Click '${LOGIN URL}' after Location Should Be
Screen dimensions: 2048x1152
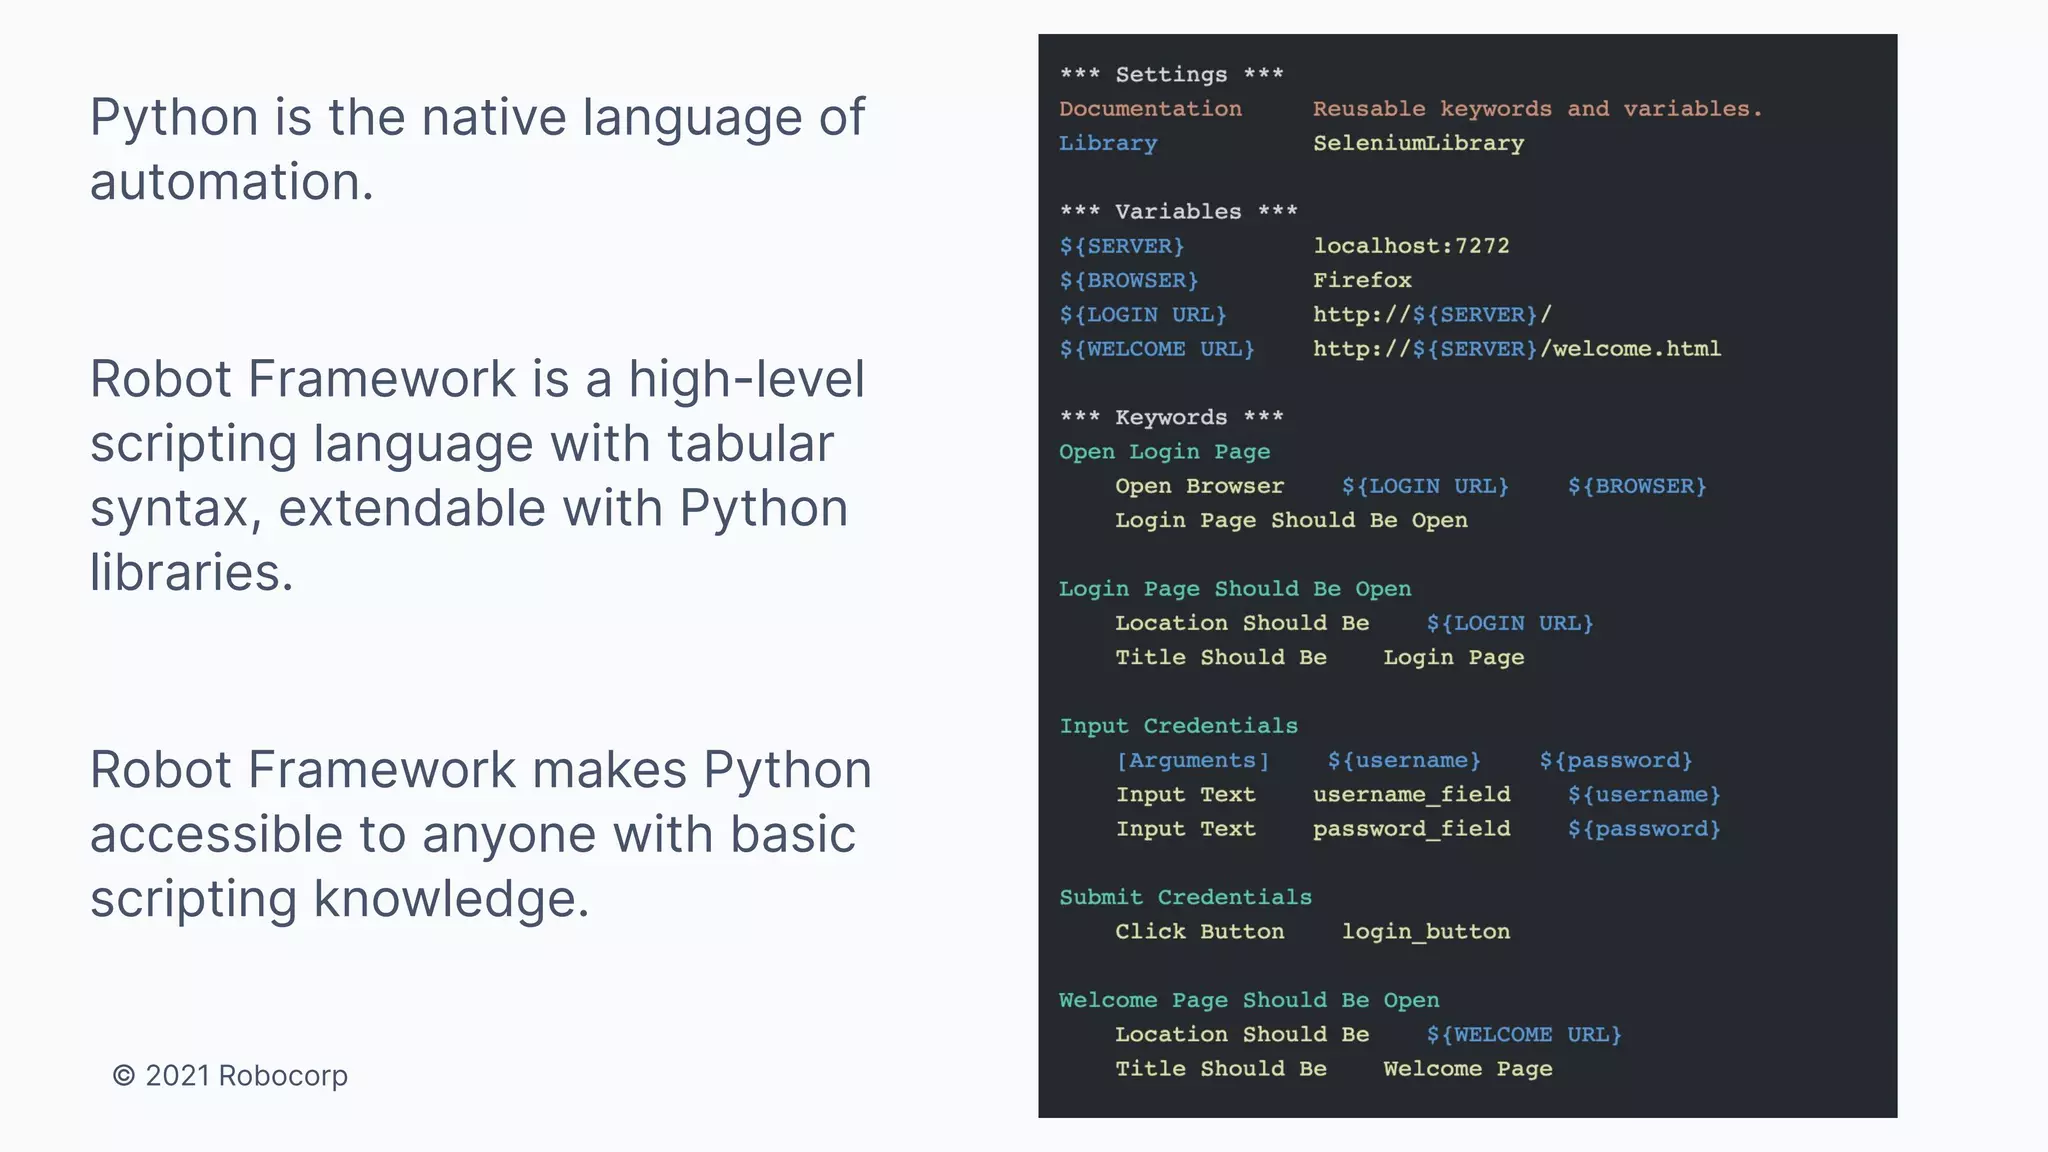click(x=1509, y=623)
